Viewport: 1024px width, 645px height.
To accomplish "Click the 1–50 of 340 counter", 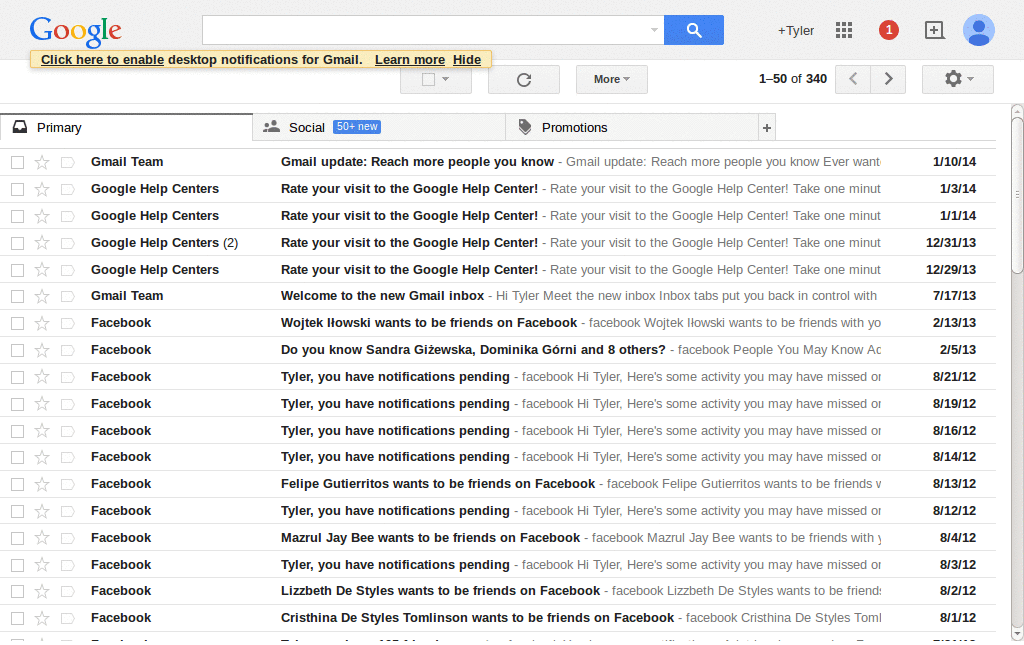I will (x=792, y=79).
